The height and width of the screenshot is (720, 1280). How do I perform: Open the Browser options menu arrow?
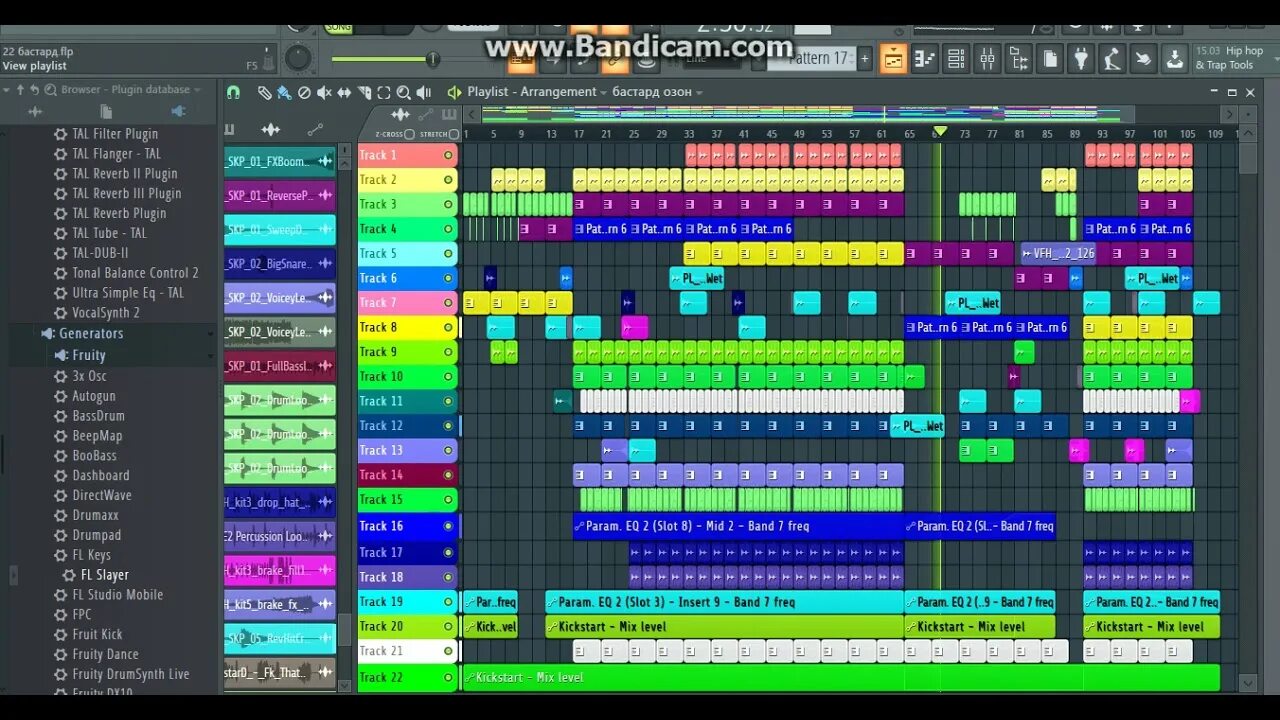[6, 90]
